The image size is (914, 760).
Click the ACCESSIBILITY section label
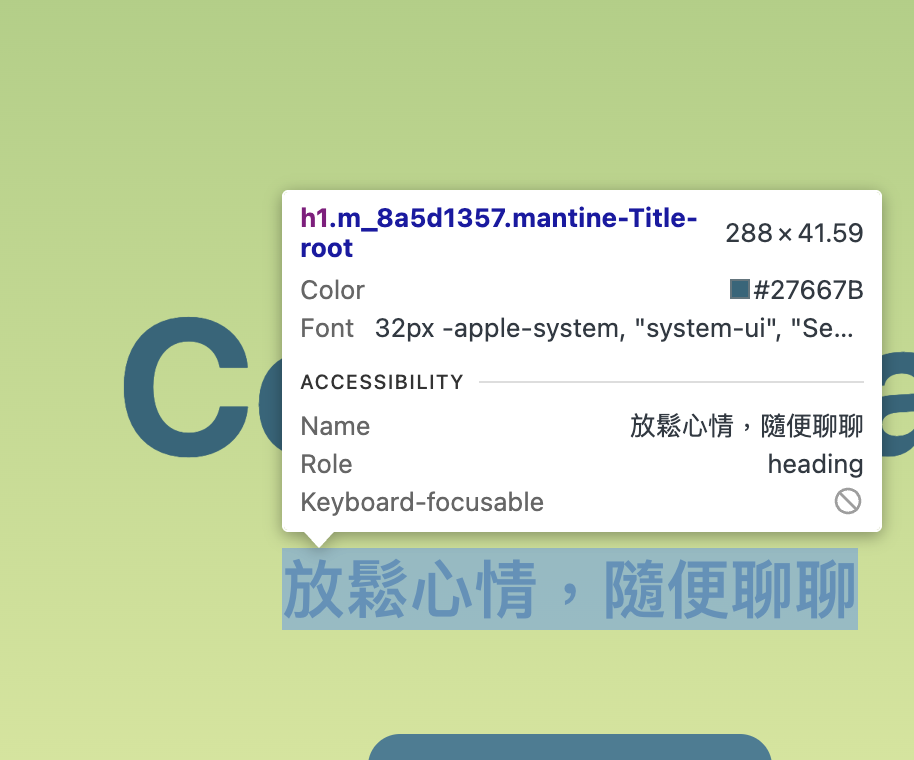382,382
